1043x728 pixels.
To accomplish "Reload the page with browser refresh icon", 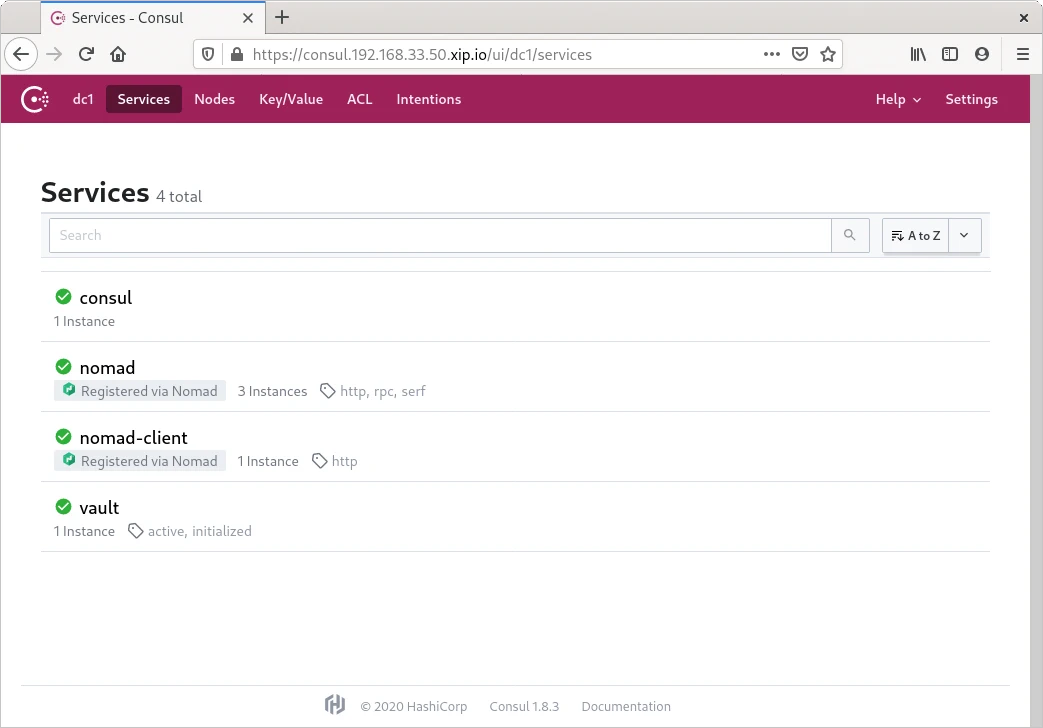I will (87, 55).
